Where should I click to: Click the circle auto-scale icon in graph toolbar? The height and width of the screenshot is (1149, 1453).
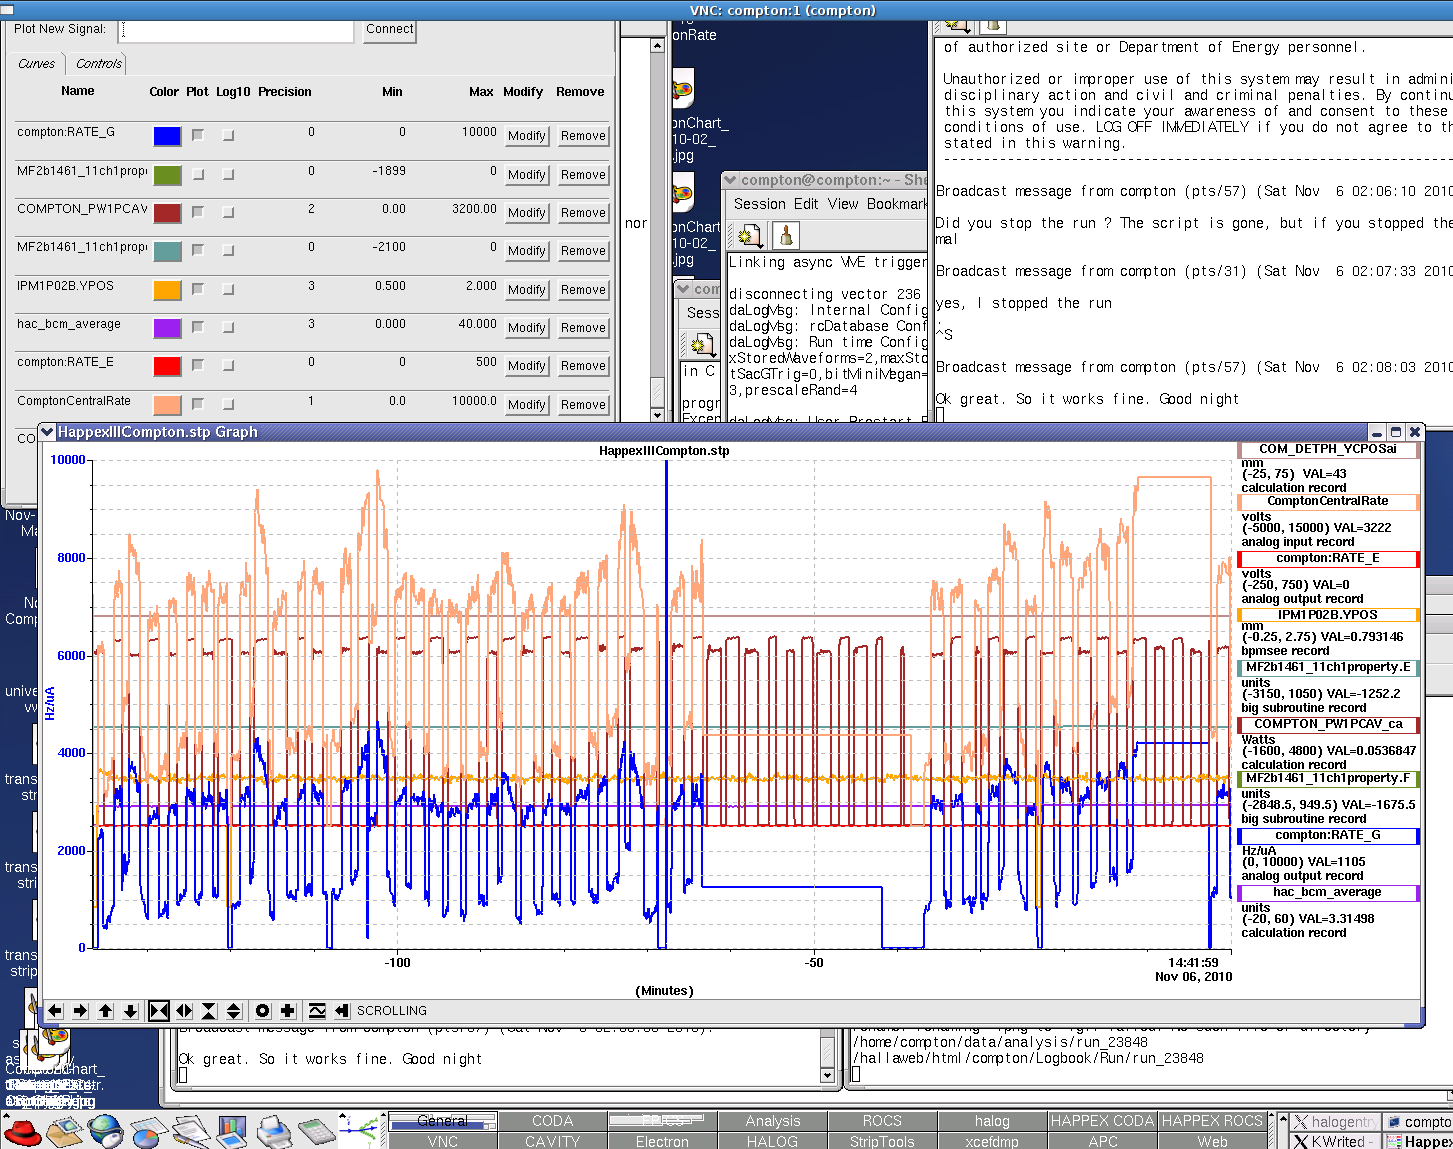point(263,1011)
